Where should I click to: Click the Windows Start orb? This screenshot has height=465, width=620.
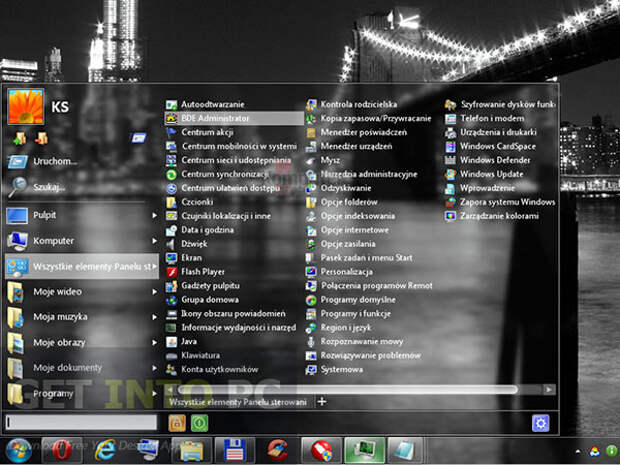[19, 451]
